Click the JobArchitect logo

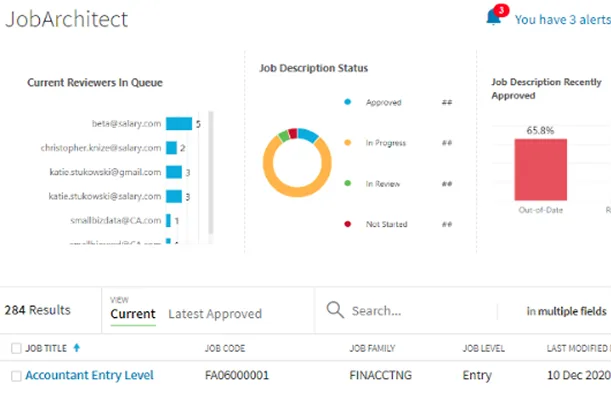(66, 19)
